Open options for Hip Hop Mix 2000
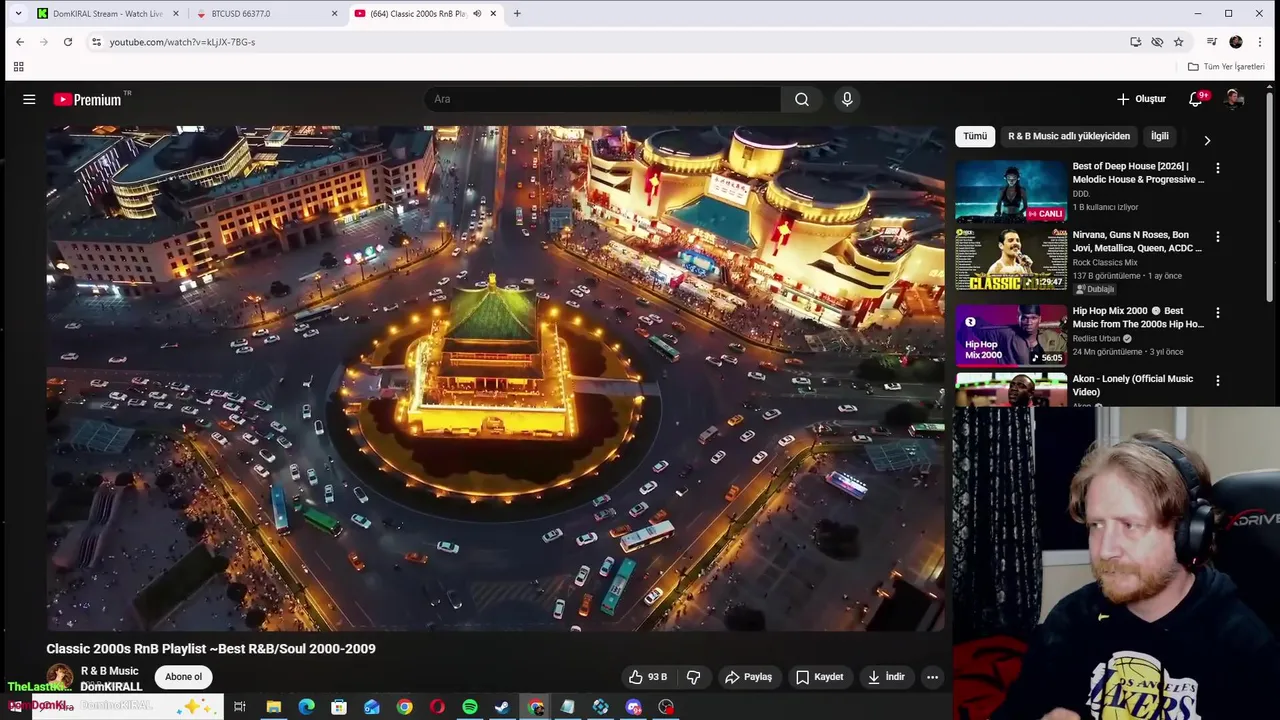This screenshot has height=720, width=1280. pos(1217,313)
